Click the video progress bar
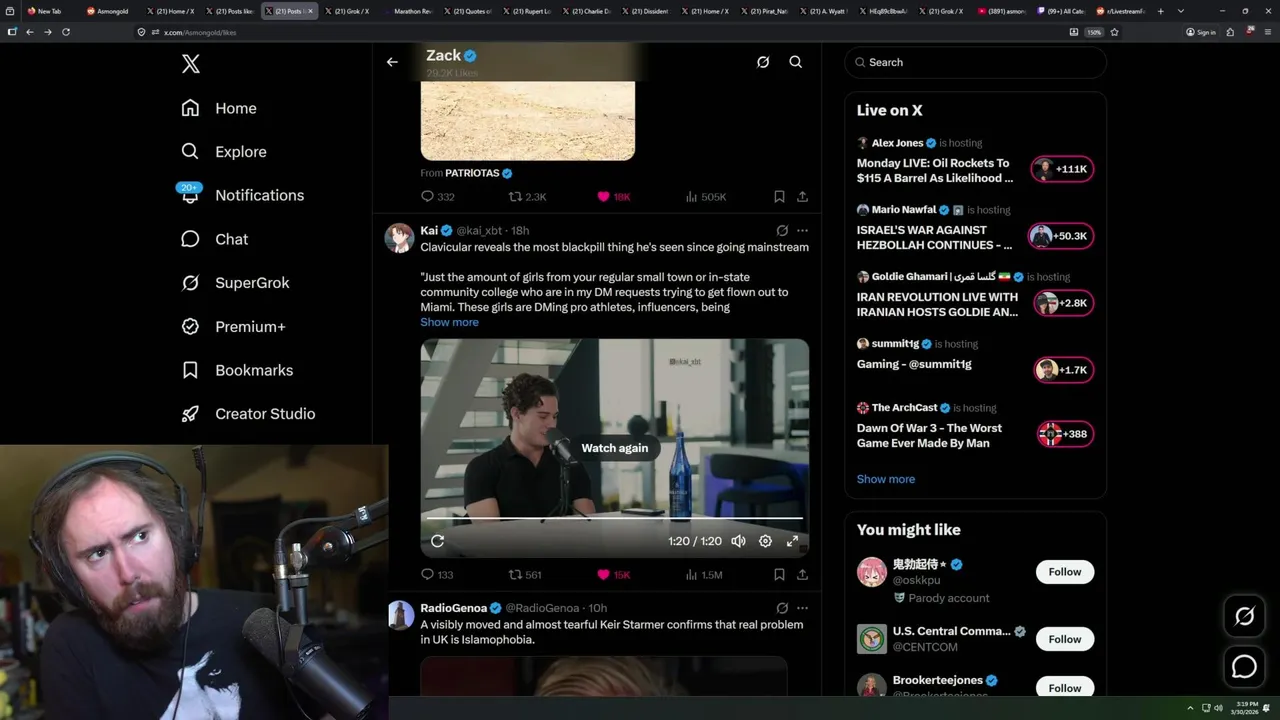 (615, 518)
